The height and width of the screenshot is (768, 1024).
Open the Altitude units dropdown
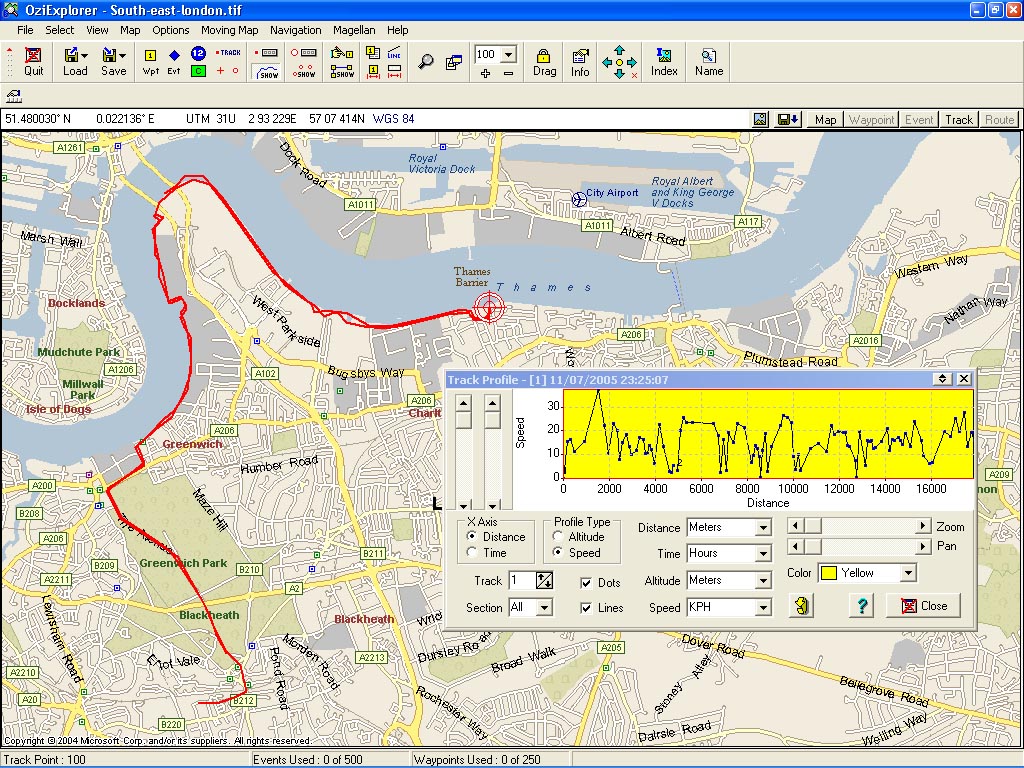click(763, 581)
